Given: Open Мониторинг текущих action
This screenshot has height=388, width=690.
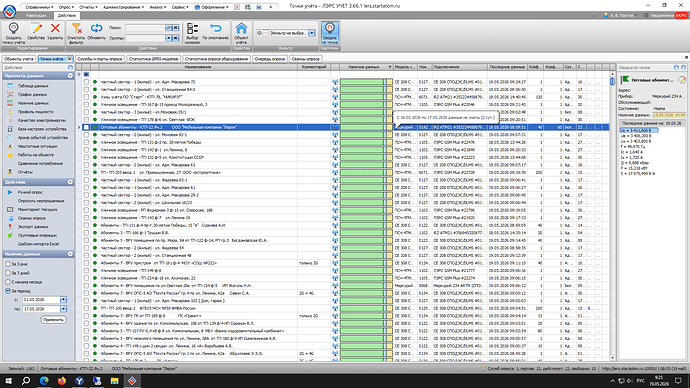Looking at the screenshot, I should (x=37, y=209).
